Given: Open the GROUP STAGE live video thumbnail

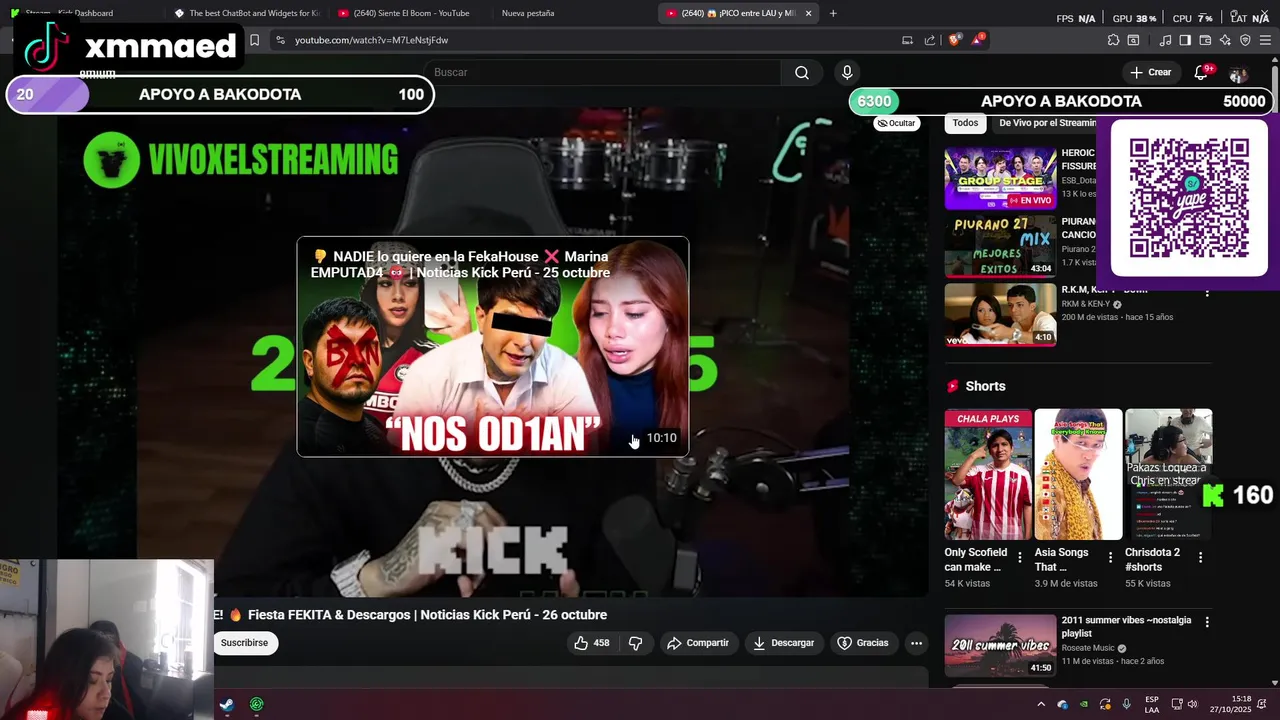Looking at the screenshot, I should click(1000, 178).
